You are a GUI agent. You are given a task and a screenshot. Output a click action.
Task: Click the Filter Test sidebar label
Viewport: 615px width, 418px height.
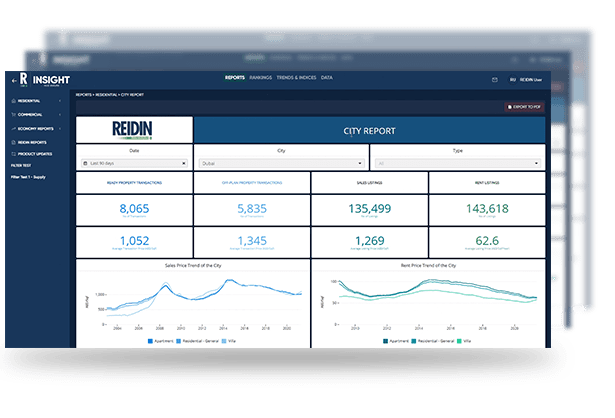(x=21, y=165)
